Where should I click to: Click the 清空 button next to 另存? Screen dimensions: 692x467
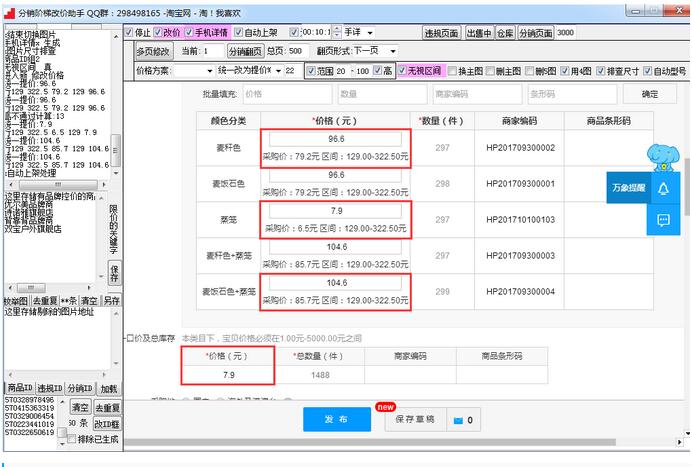[x=89, y=301]
